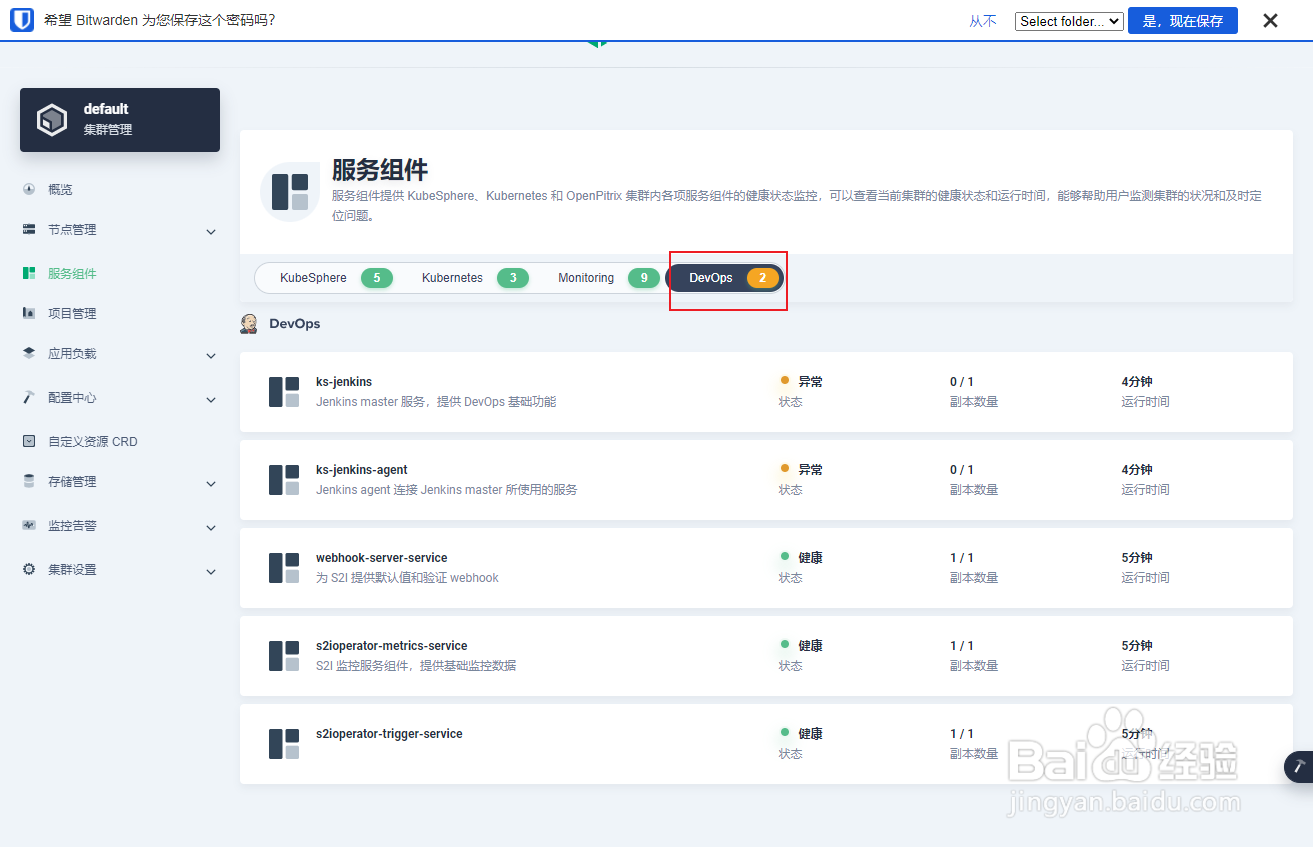Expand the 应用负载 menu chevron
Image resolution: width=1313 pixels, height=847 pixels.
tap(211, 356)
